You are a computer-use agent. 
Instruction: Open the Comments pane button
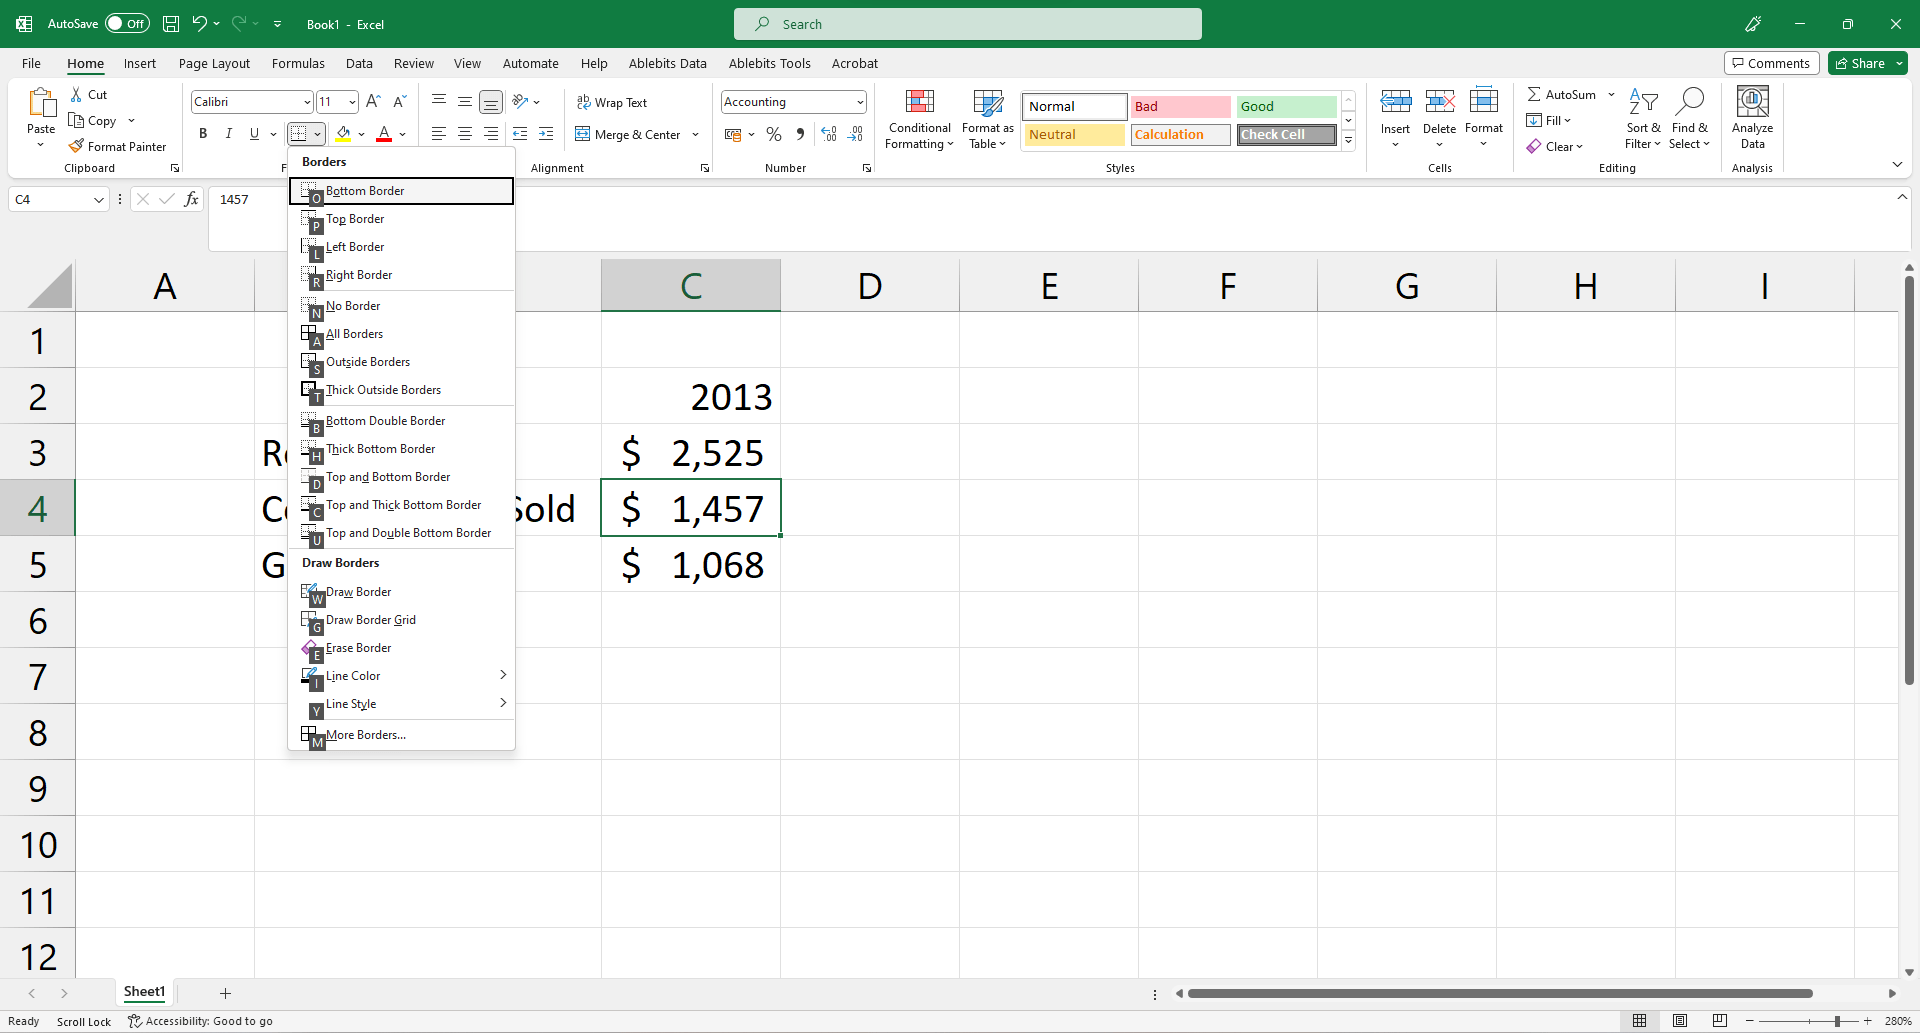tap(1769, 63)
